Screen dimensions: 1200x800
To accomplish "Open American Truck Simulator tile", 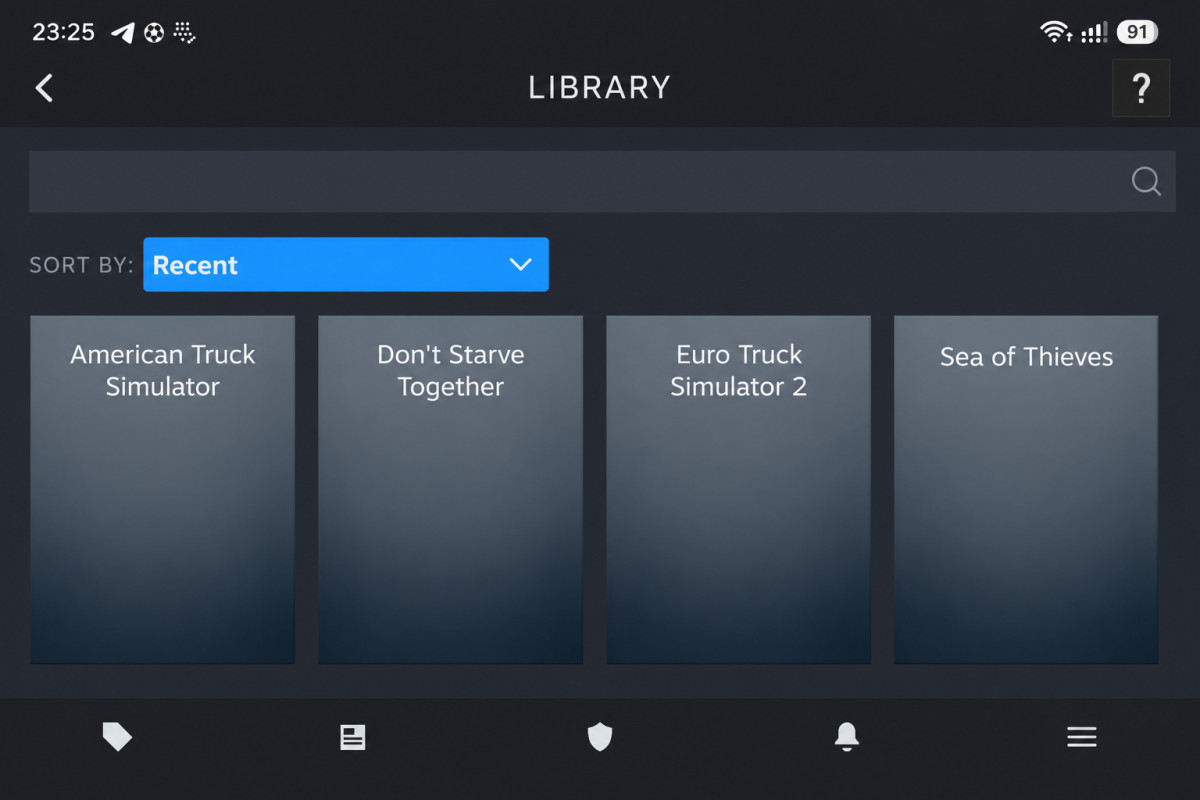I will tap(163, 490).
